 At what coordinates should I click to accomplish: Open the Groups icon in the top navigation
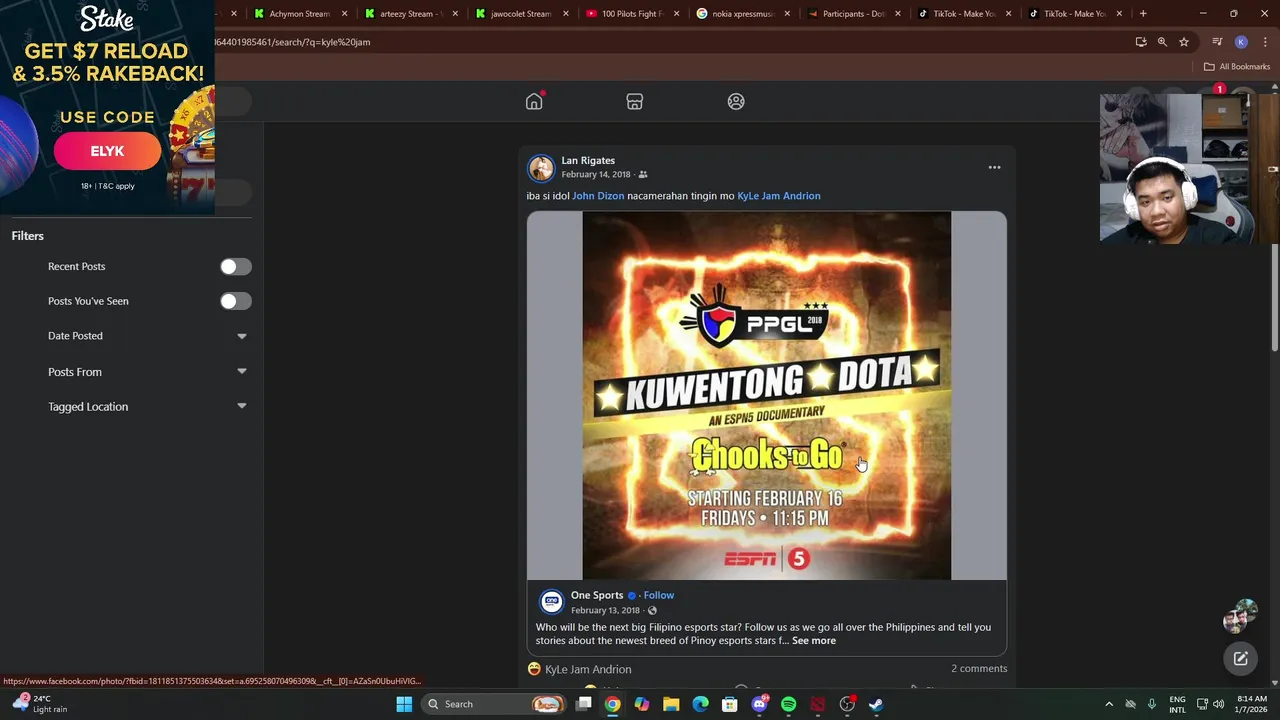(x=736, y=102)
